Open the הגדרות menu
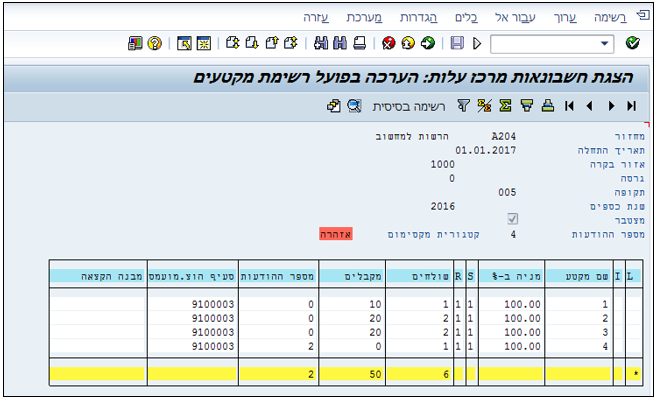 point(419,18)
